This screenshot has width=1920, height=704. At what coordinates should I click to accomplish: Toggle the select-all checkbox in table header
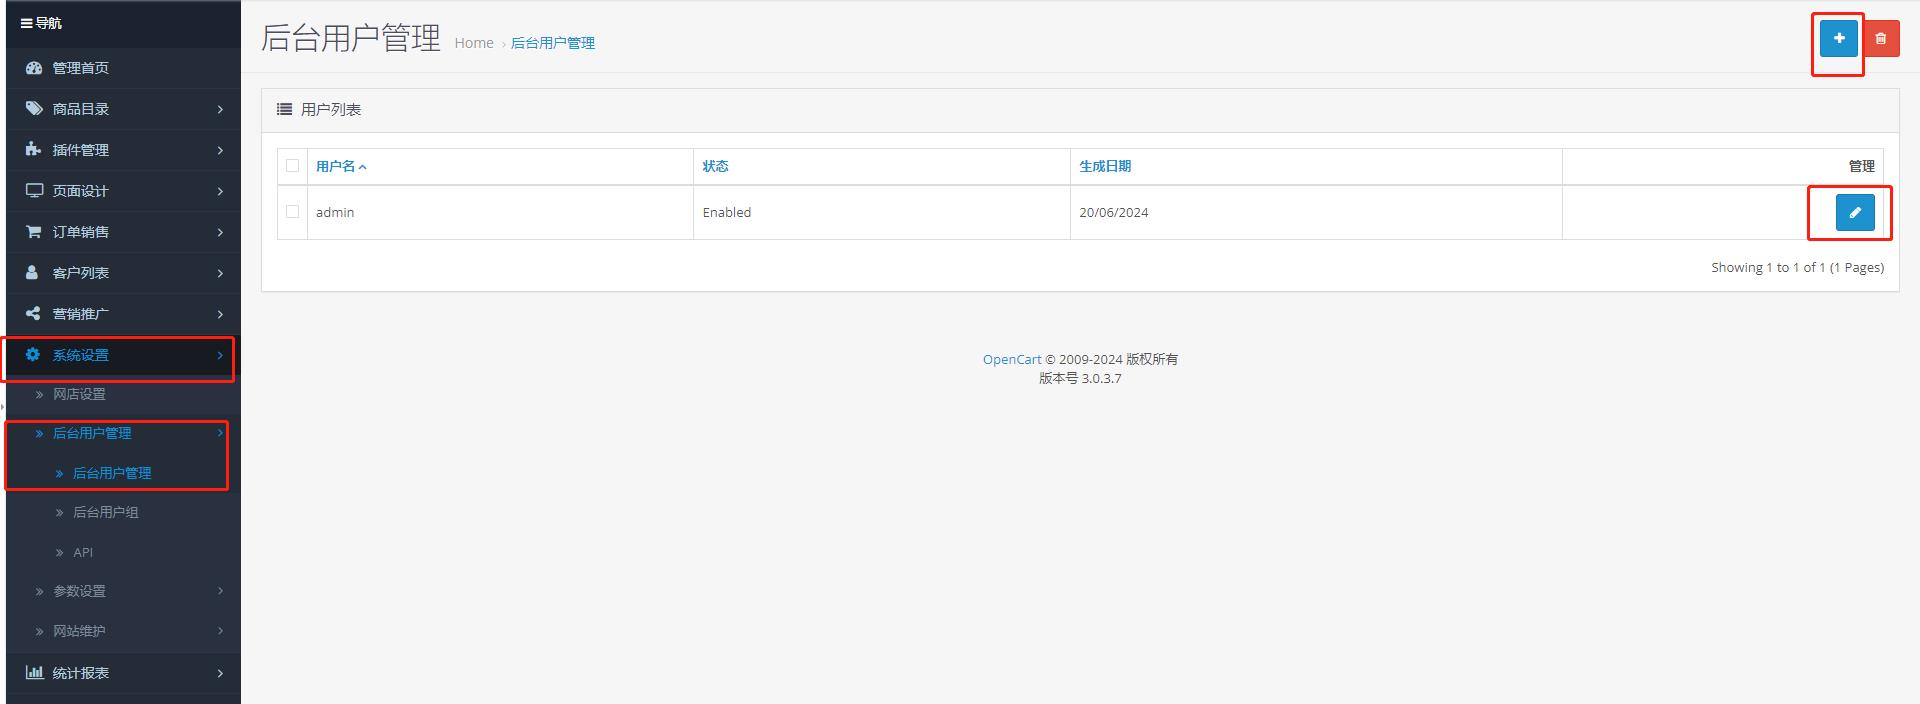[292, 166]
